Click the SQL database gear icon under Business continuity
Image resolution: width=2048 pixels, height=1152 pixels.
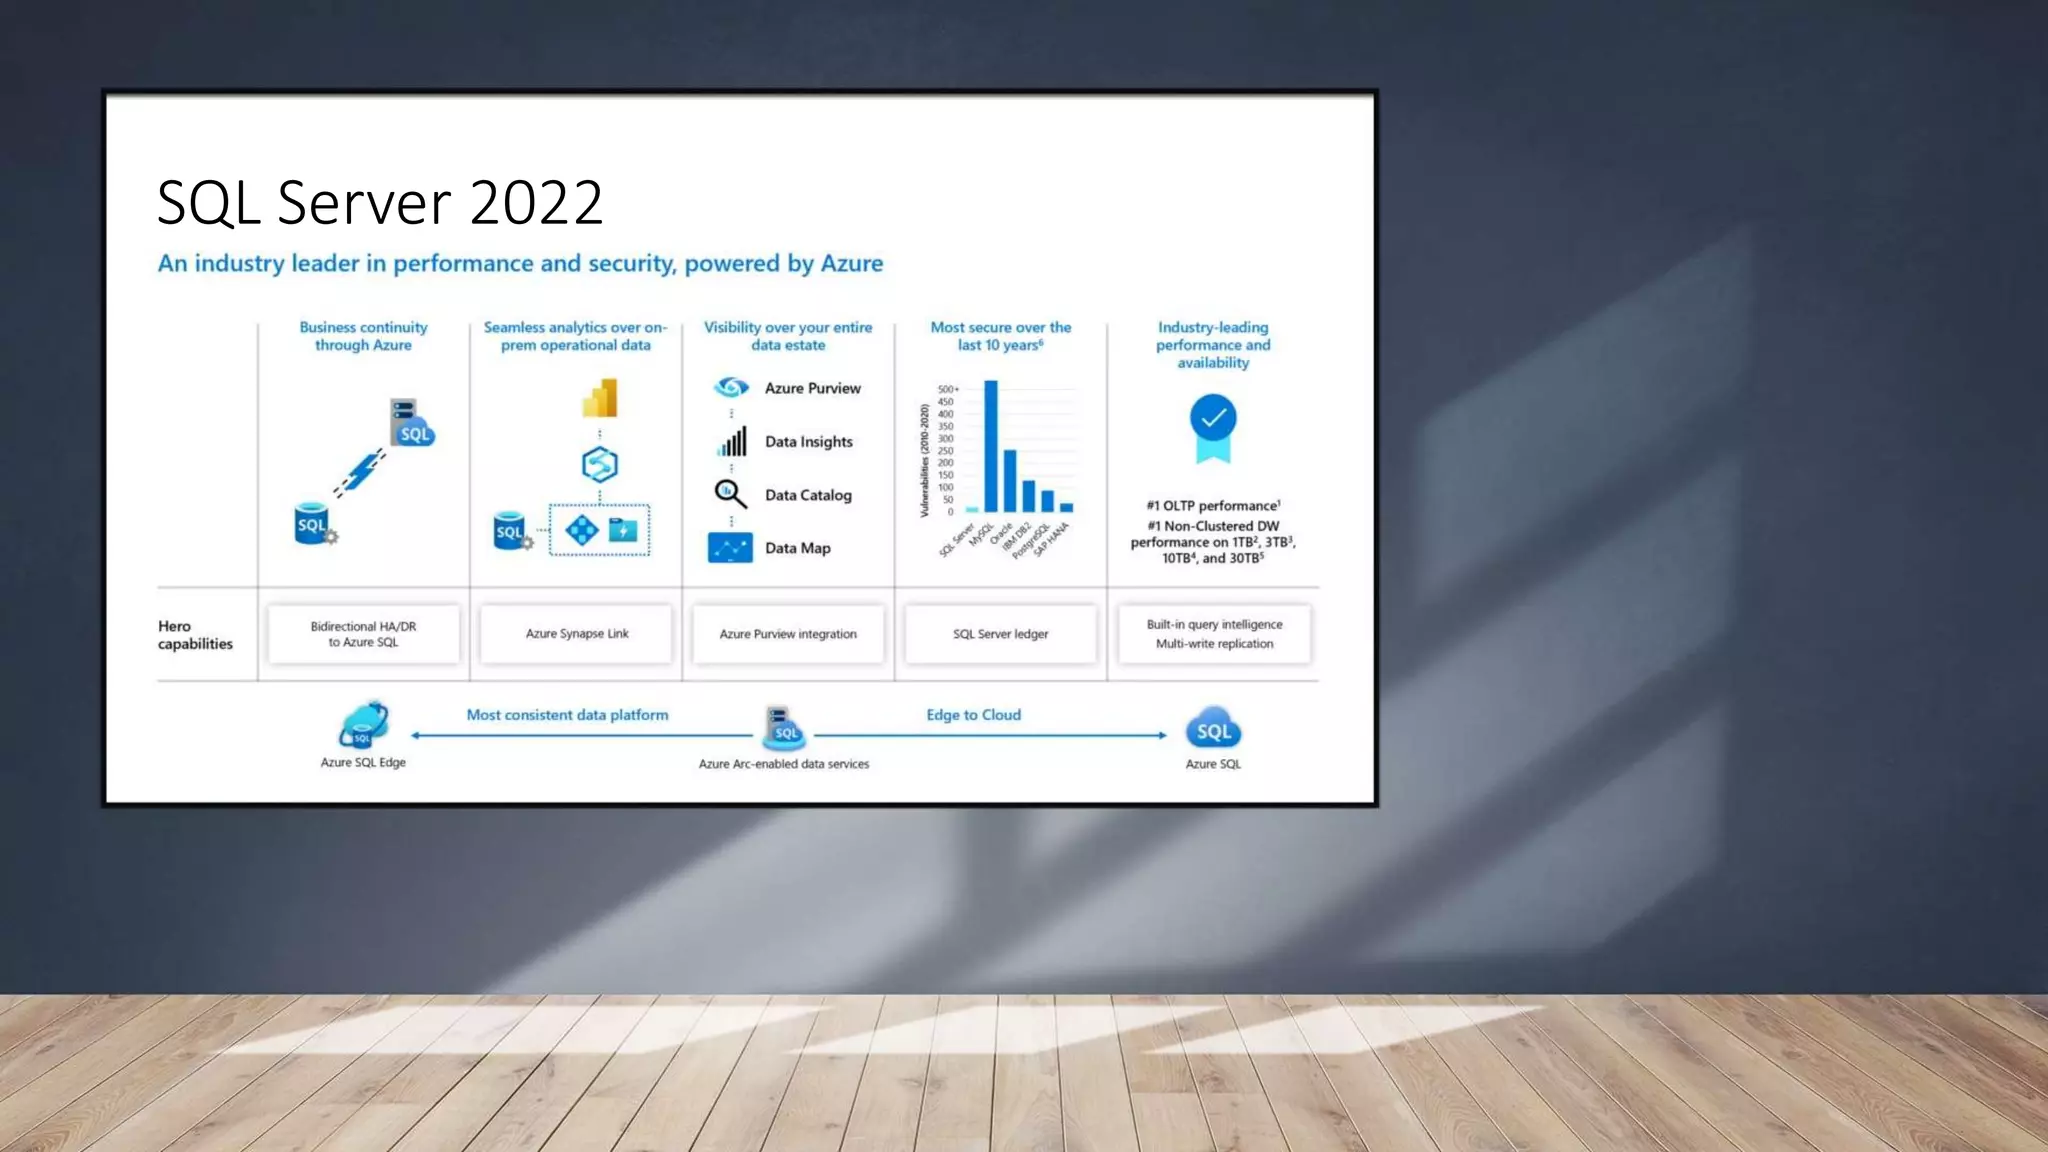pos(316,524)
